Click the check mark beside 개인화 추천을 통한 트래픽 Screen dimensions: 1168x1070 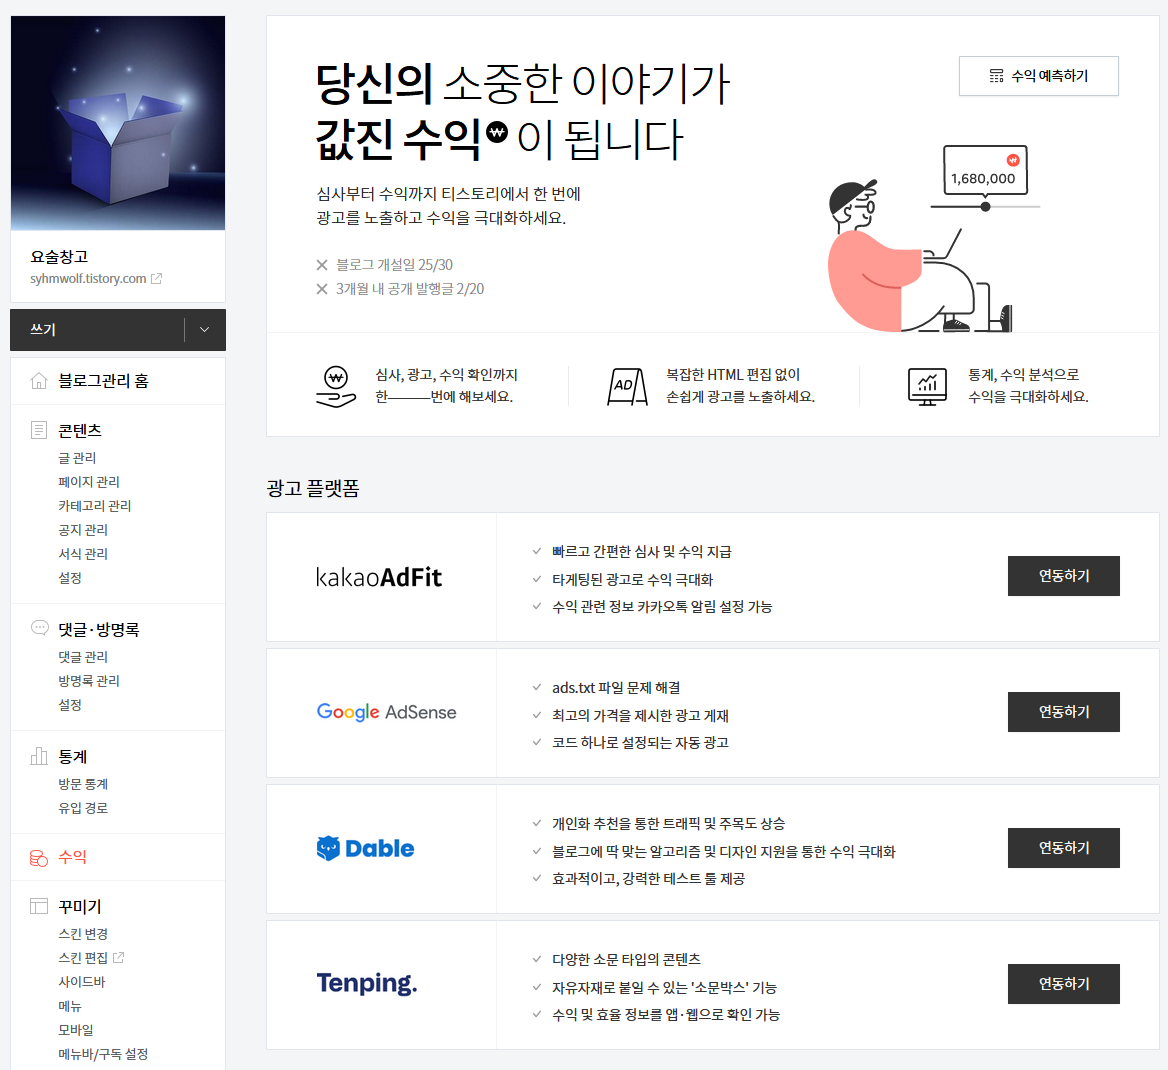coord(536,823)
